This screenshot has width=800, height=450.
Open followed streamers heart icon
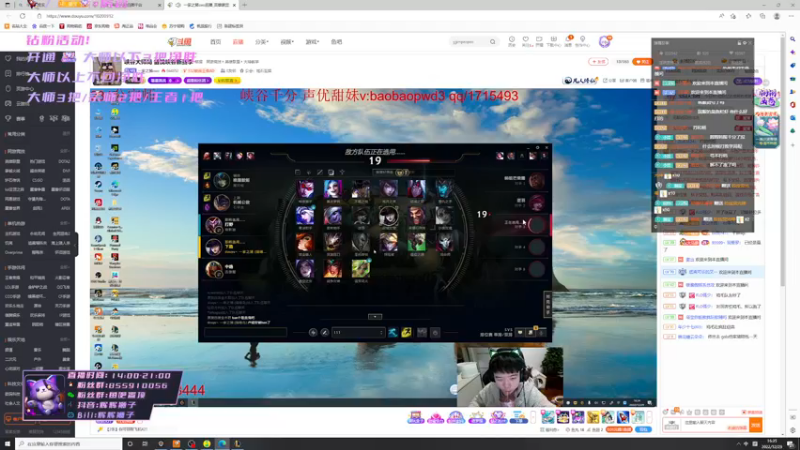pyautogui.click(x=526, y=41)
